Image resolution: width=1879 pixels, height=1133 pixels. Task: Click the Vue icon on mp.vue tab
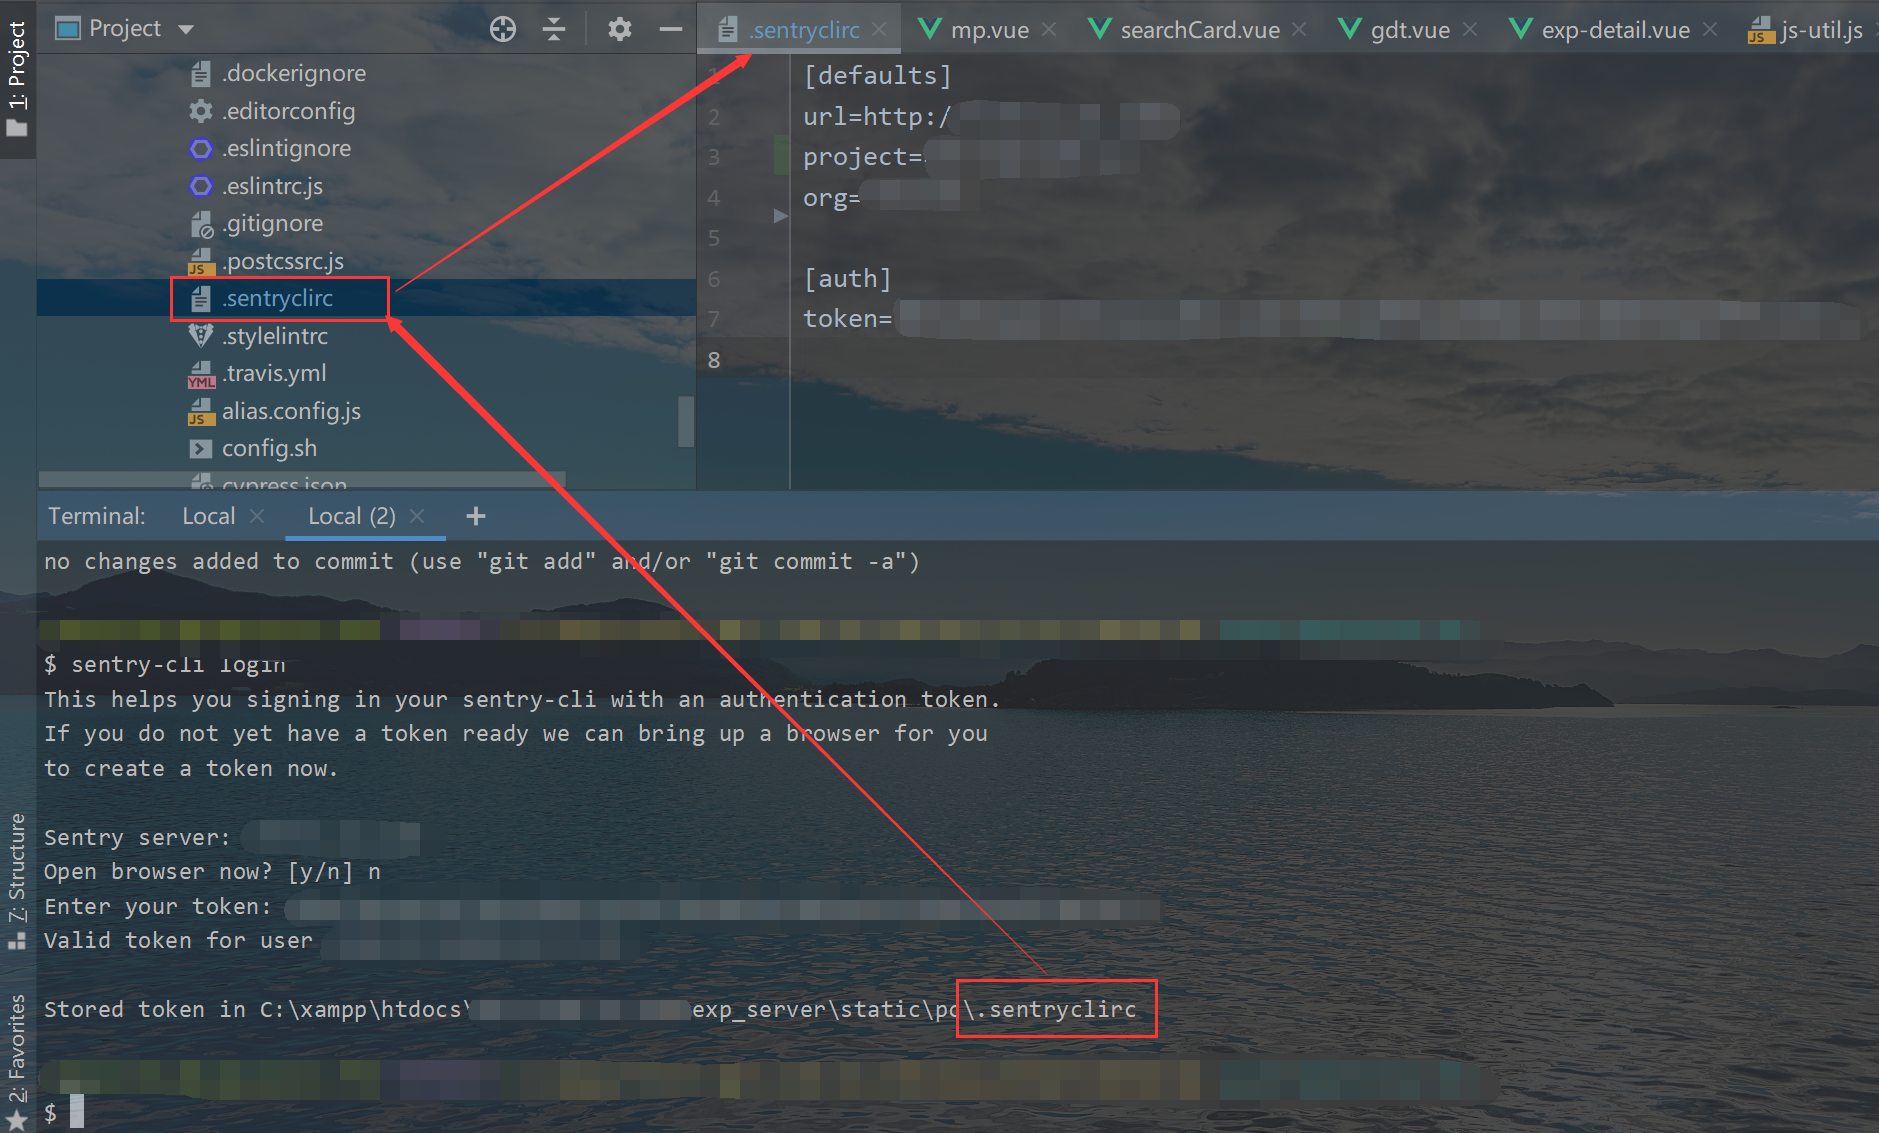coord(930,29)
